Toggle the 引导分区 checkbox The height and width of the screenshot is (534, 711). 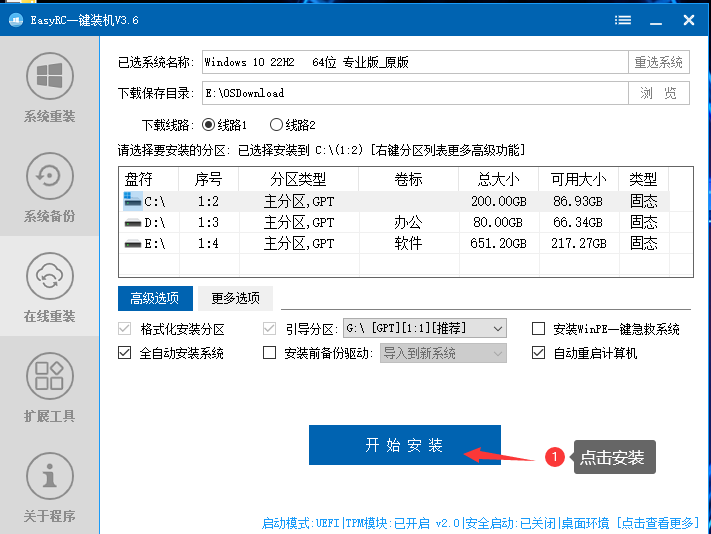pos(269,329)
